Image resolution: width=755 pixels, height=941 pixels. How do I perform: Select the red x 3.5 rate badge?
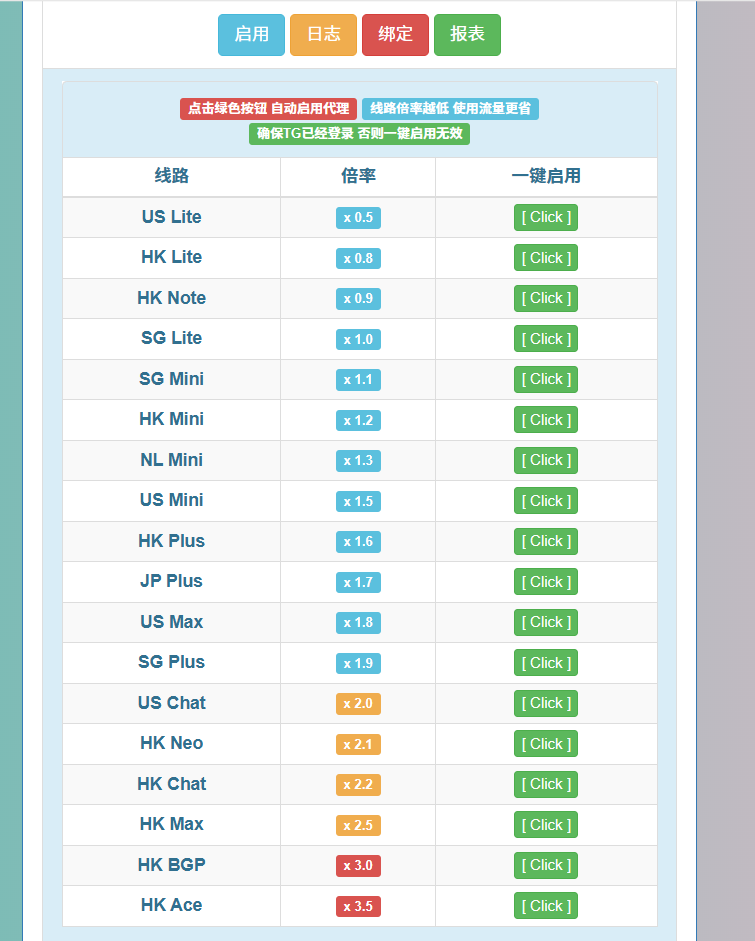click(x=358, y=906)
